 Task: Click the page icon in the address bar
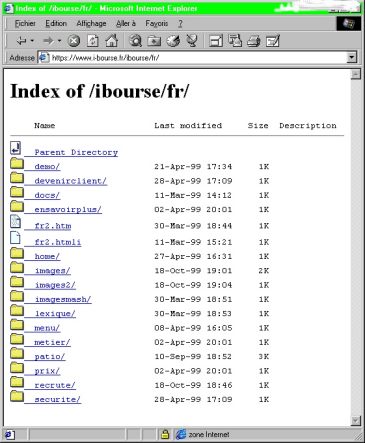pos(44,58)
